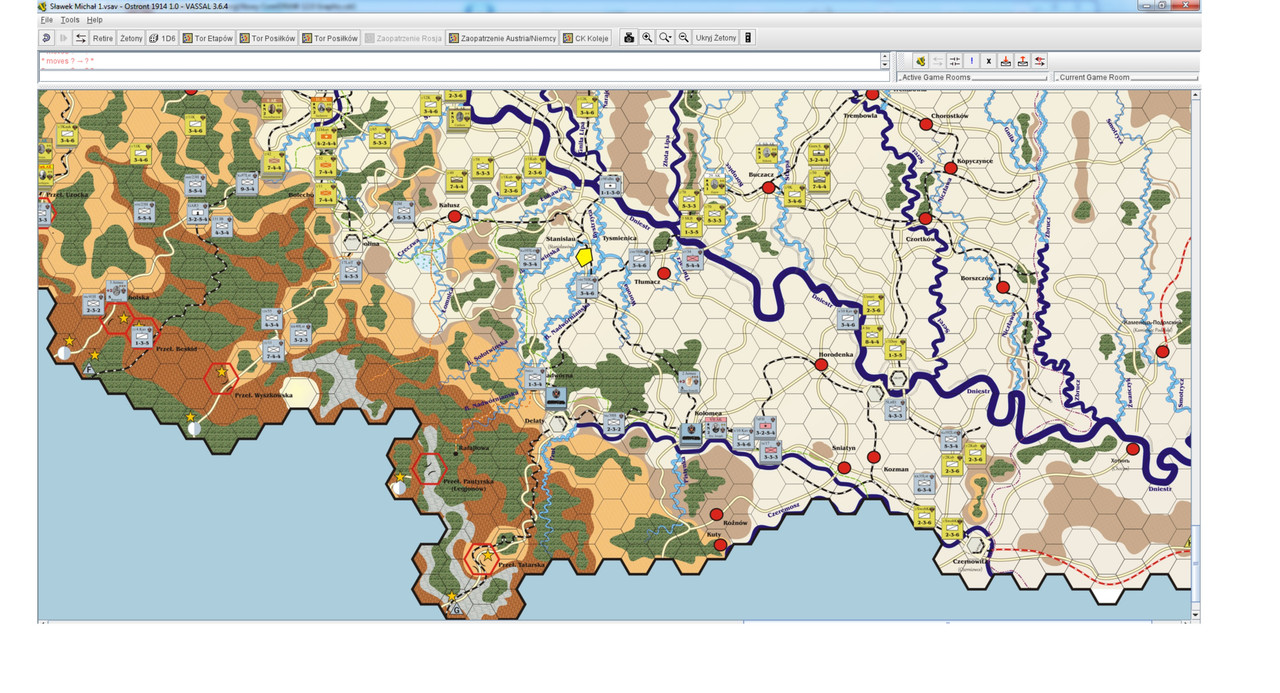Image resolution: width=1280 pixels, height=693 pixels.
Task: Zoom in on the map
Action: pos(647,38)
